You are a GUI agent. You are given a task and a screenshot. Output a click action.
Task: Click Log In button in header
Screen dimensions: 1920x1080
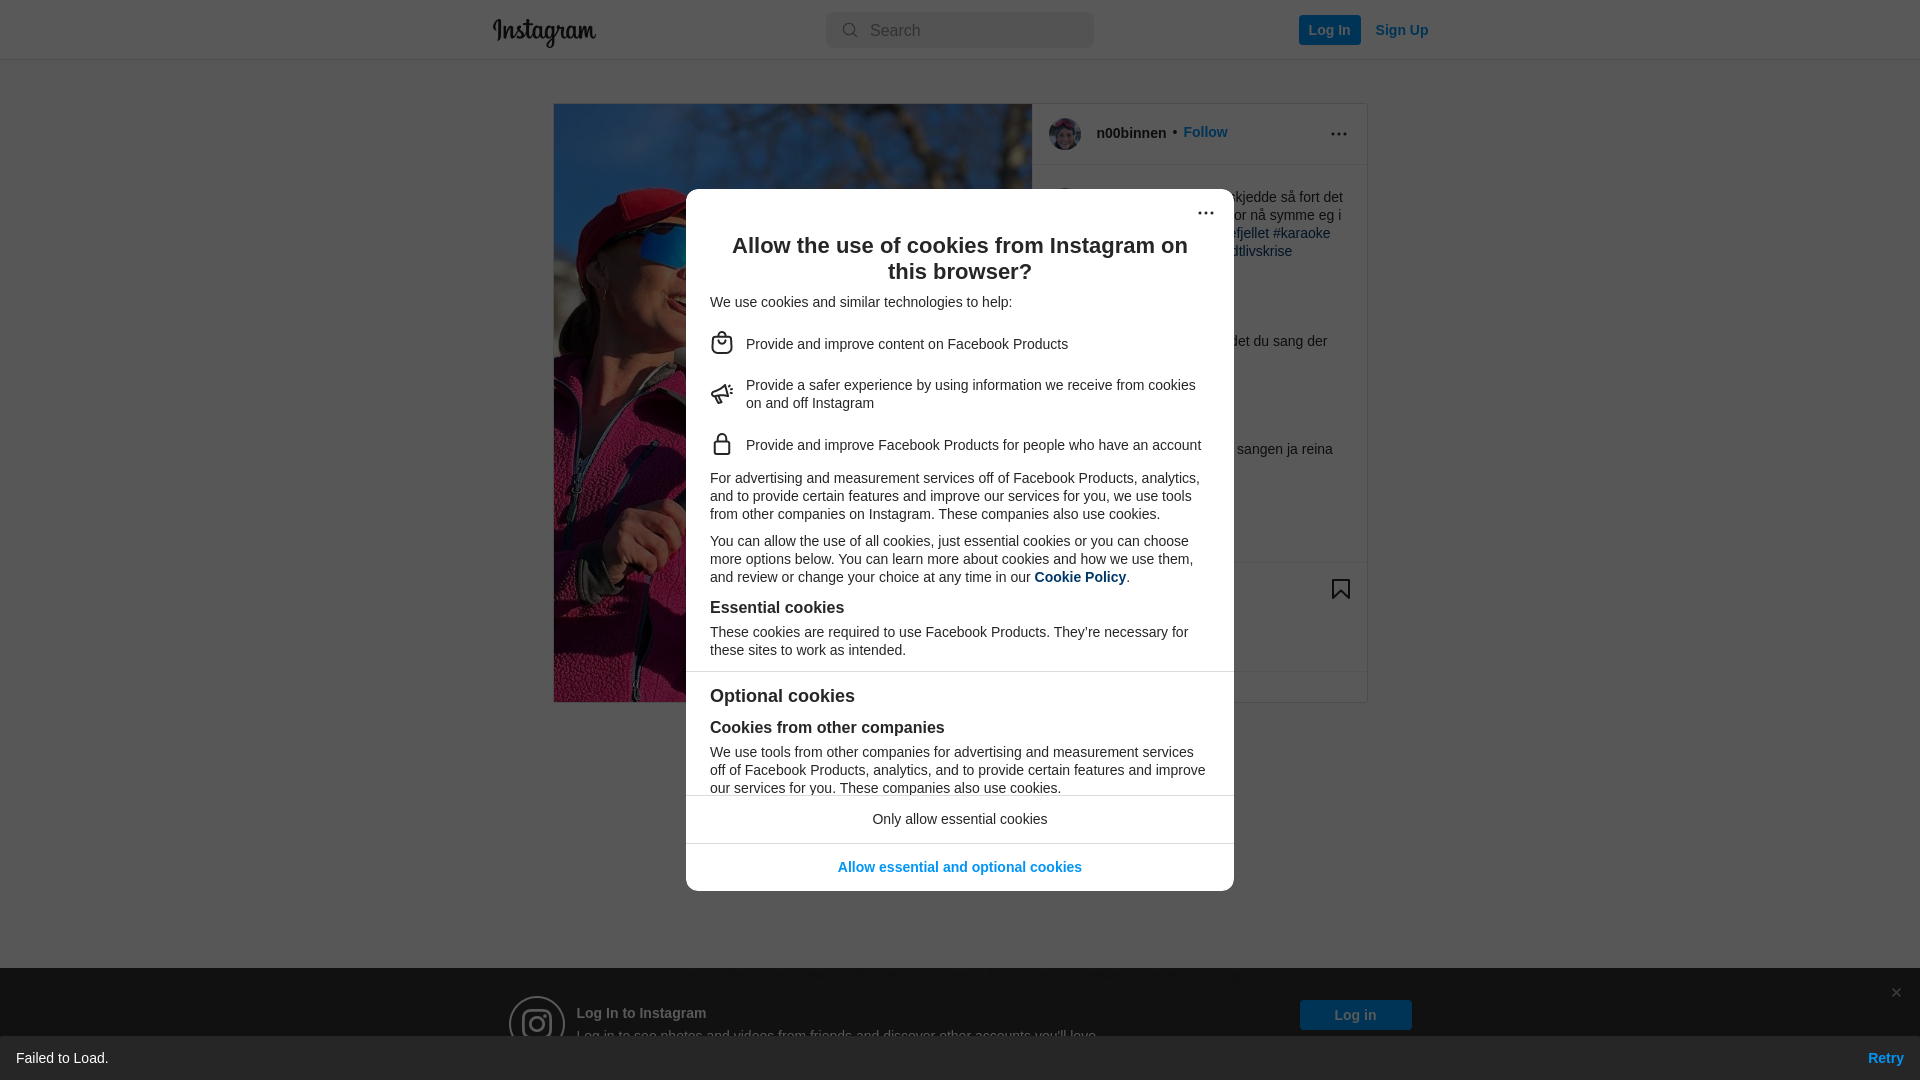(x=1330, y=30)
